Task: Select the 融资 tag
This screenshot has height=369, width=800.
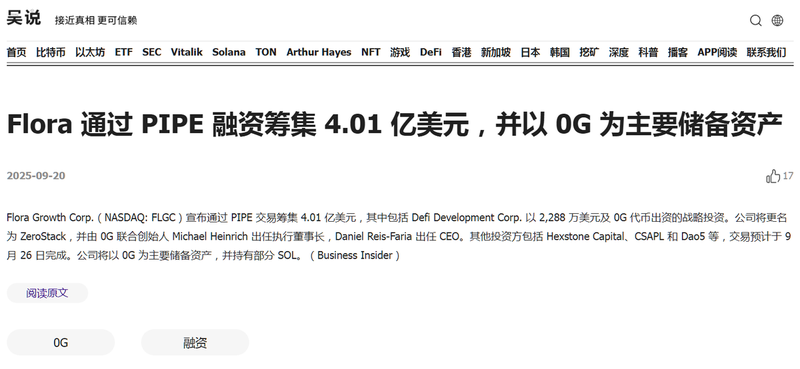Action: tap(195, 342)
